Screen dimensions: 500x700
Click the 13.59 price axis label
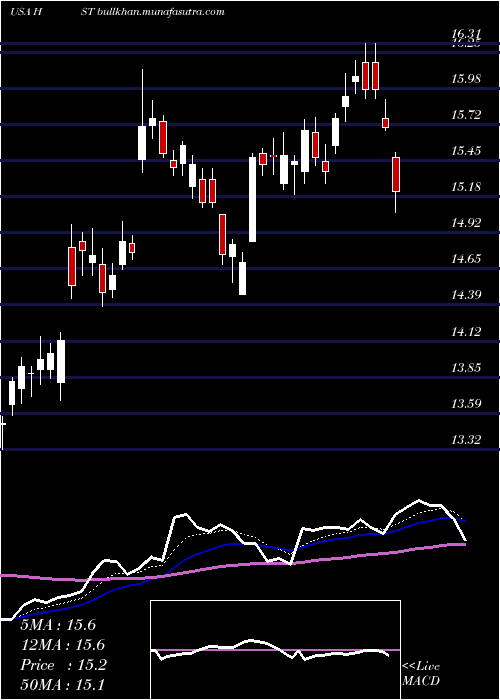point(466,404)
